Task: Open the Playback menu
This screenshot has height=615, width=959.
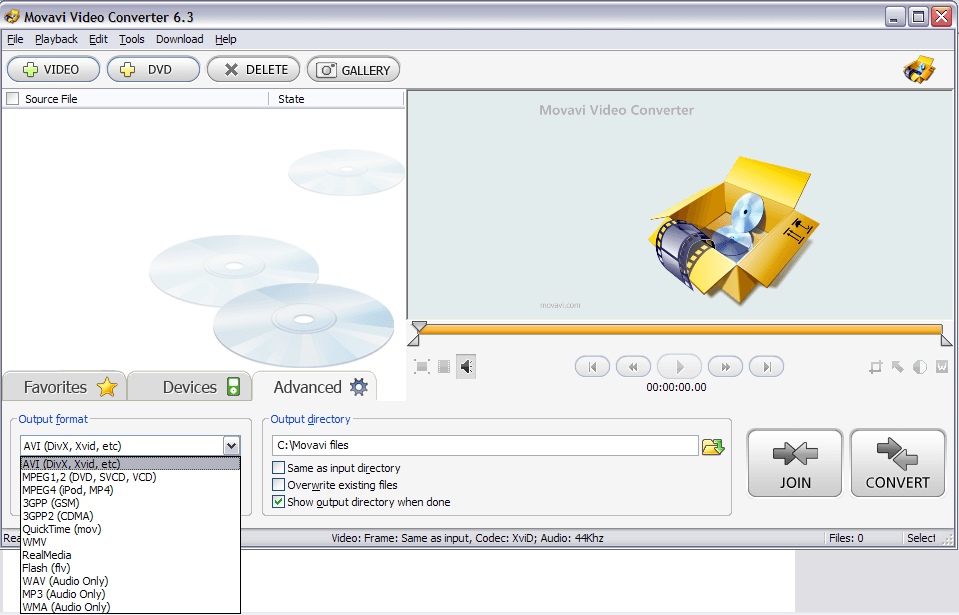Action: tap(56, 39)
